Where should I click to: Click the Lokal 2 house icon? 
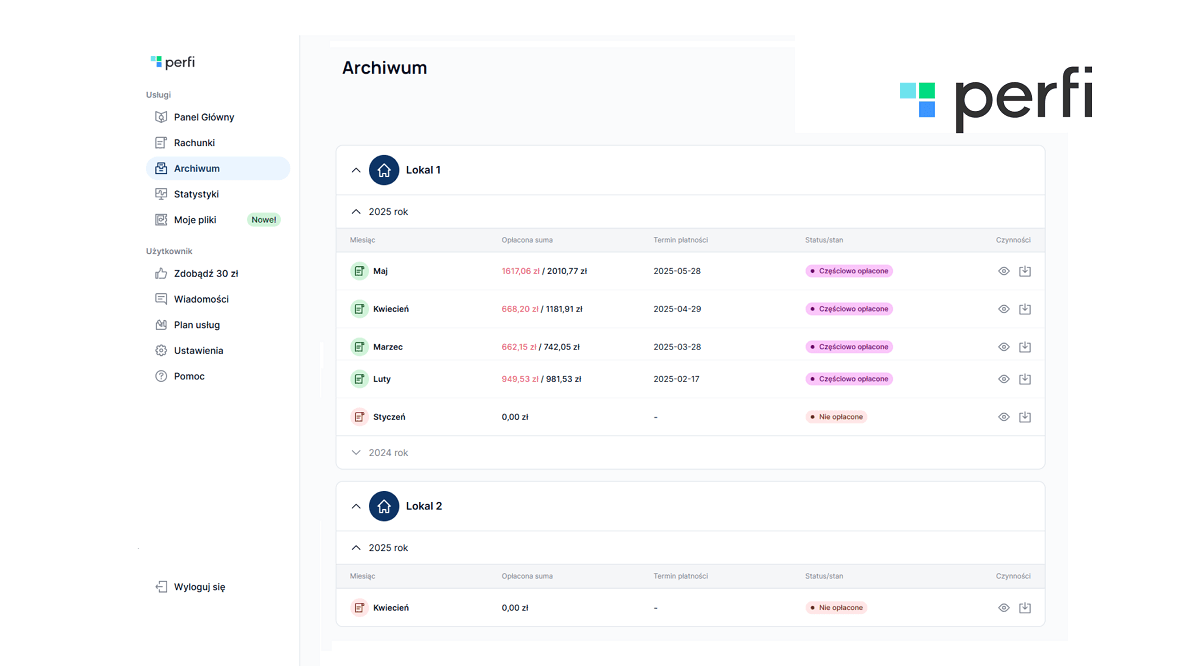pyautogui.click(x=384, y=506)
